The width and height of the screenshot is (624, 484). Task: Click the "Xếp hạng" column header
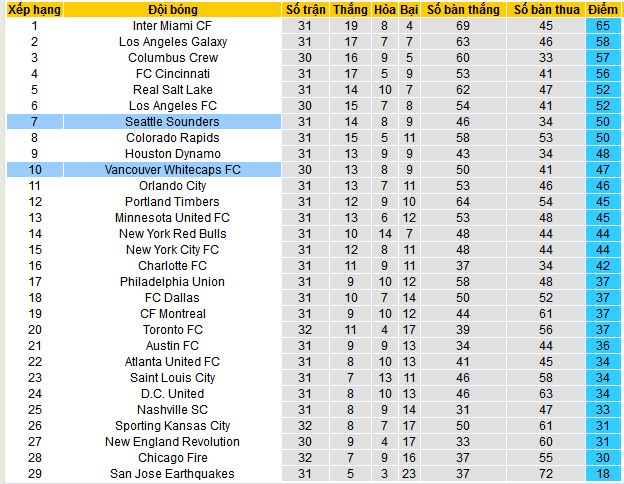(34, 9)
